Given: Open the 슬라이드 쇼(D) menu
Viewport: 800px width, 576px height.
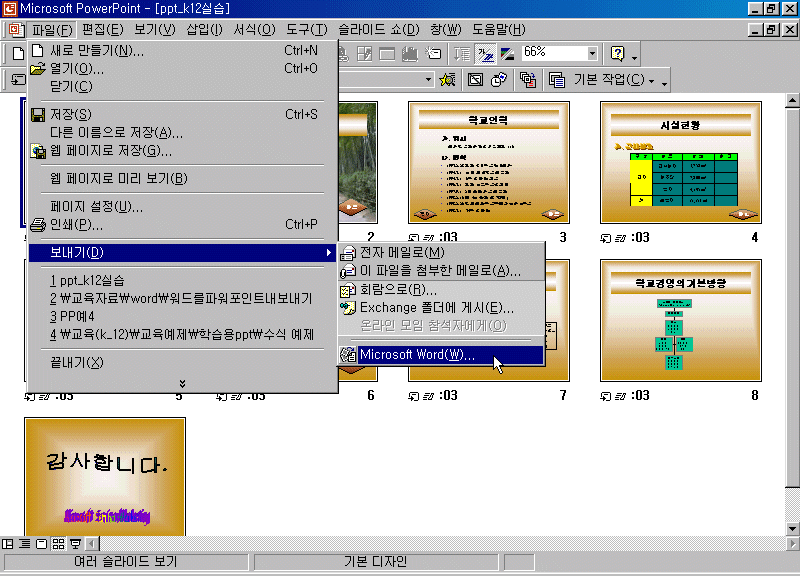Looking at the screenshot, I should [x=378, y=30].
